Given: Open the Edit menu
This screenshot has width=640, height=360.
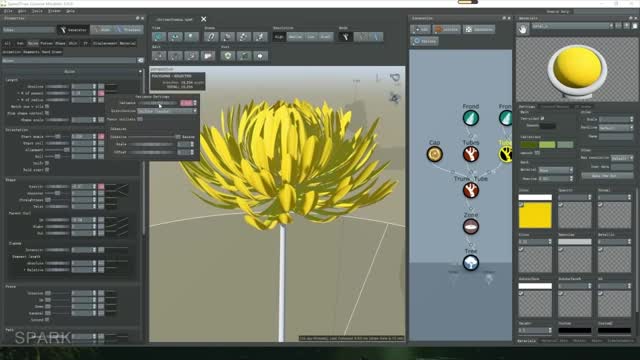Looking at the screenshot, I should tap(22, 11).
